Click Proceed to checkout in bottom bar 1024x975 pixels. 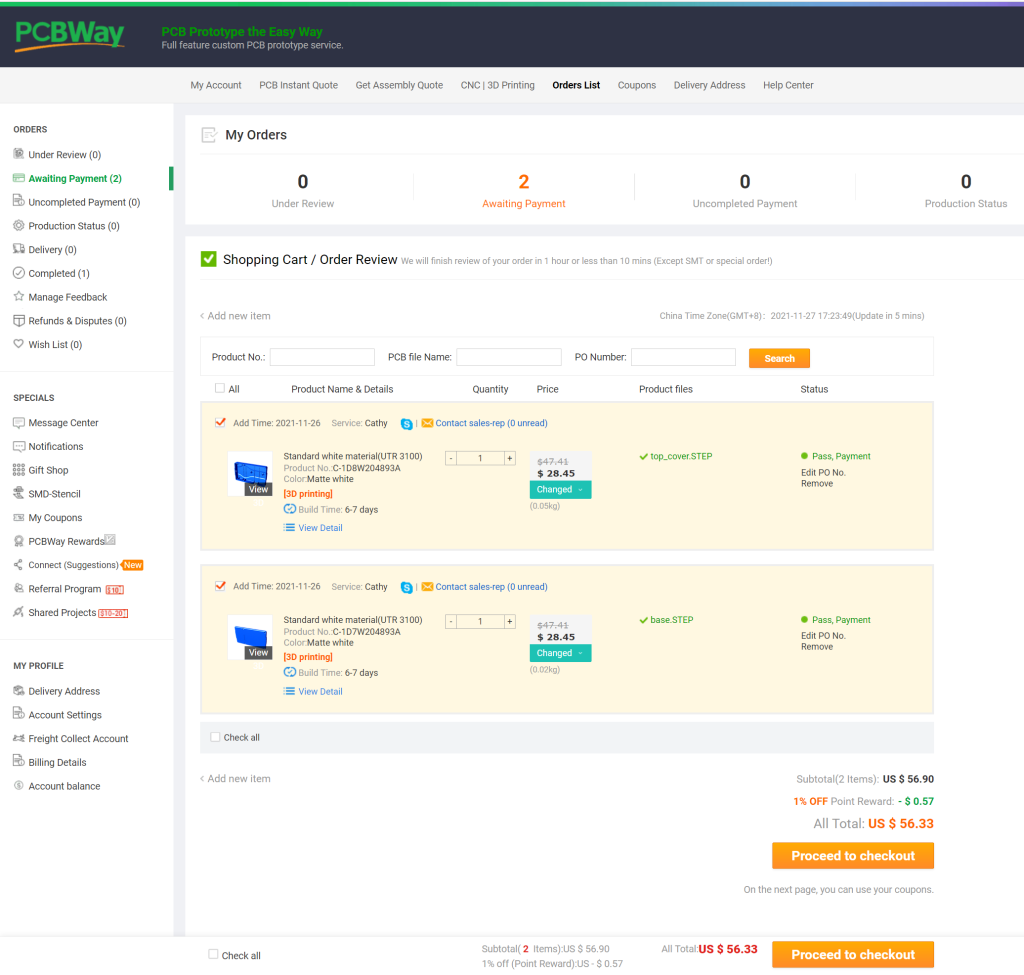pyautogui.click(x=853, y=955)
